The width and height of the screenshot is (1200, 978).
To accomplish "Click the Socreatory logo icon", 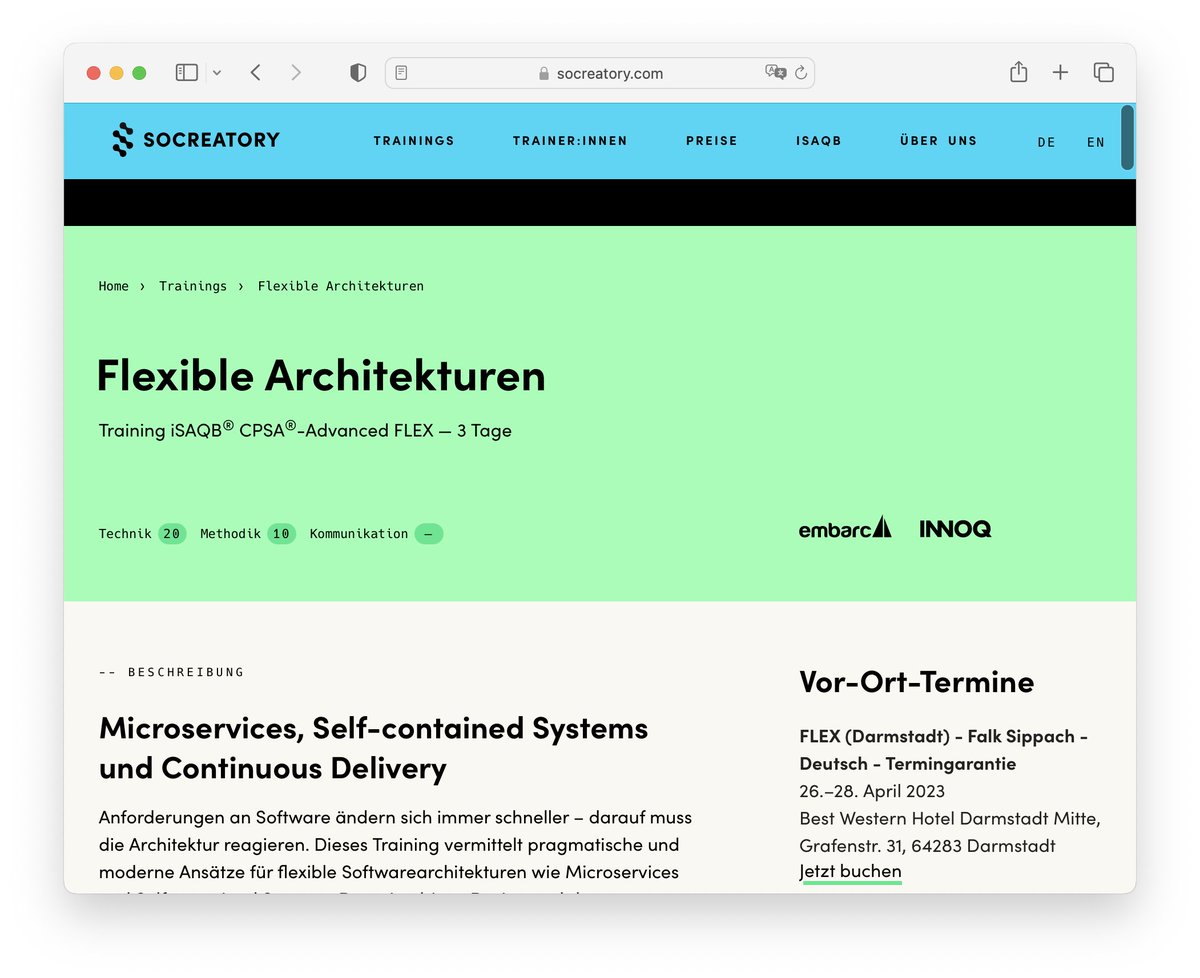I will pos(123,140).
